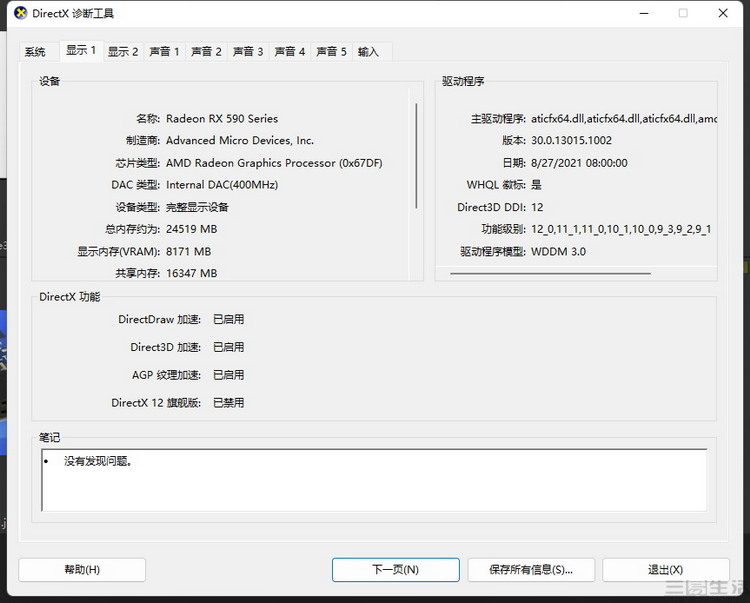Open the 声音 5 tab
The width and height of the screenshot is (750, 603).
(331, 52)
